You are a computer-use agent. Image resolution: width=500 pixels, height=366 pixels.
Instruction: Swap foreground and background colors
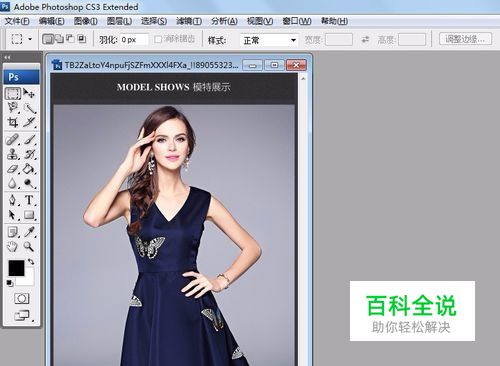31,261
